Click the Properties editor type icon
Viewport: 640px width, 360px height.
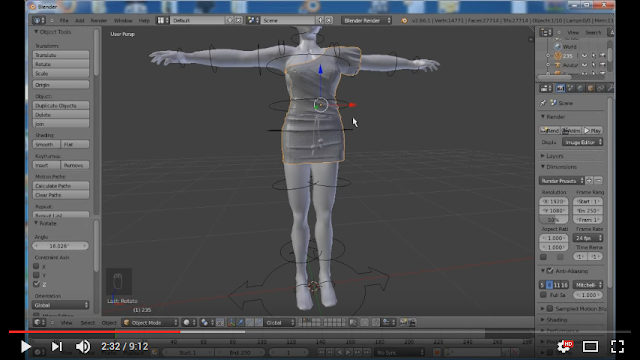coord(546,88)
